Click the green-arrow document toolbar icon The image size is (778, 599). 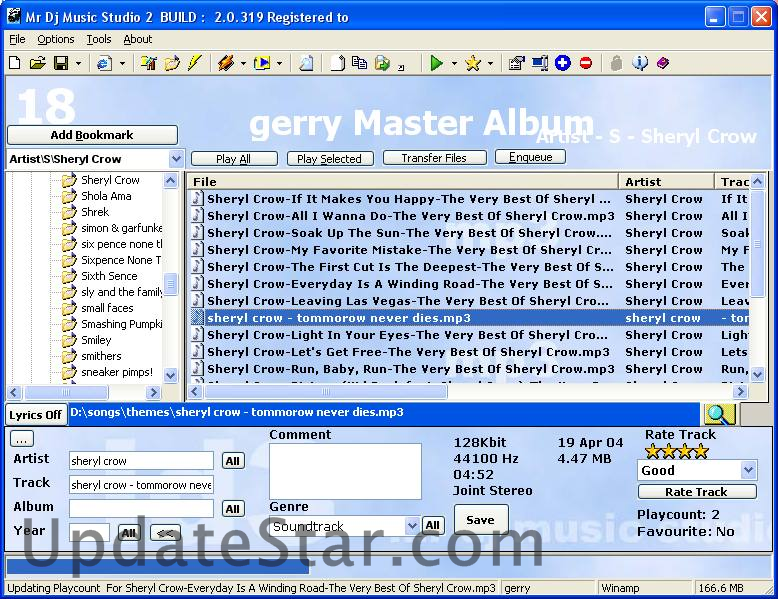(x=383, y=63)
